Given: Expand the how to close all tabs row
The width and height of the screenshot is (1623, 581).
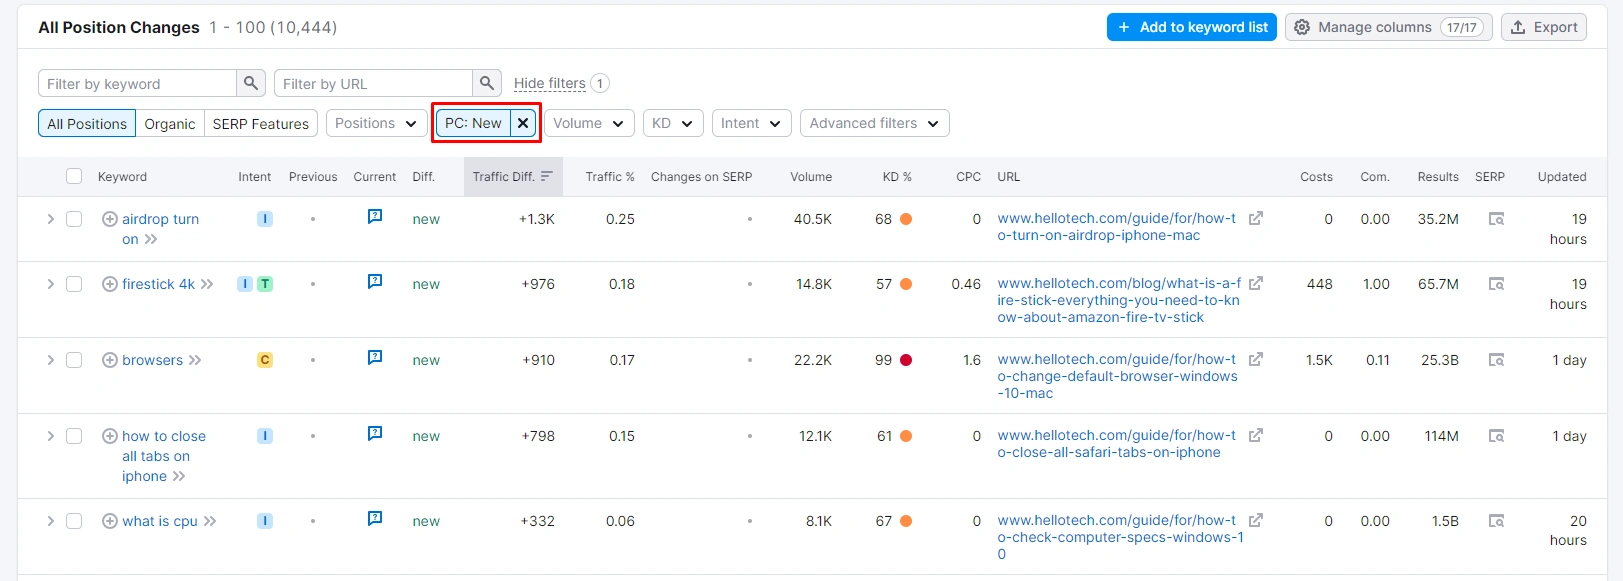Looking at the screenshot, I should click(50, 436).
